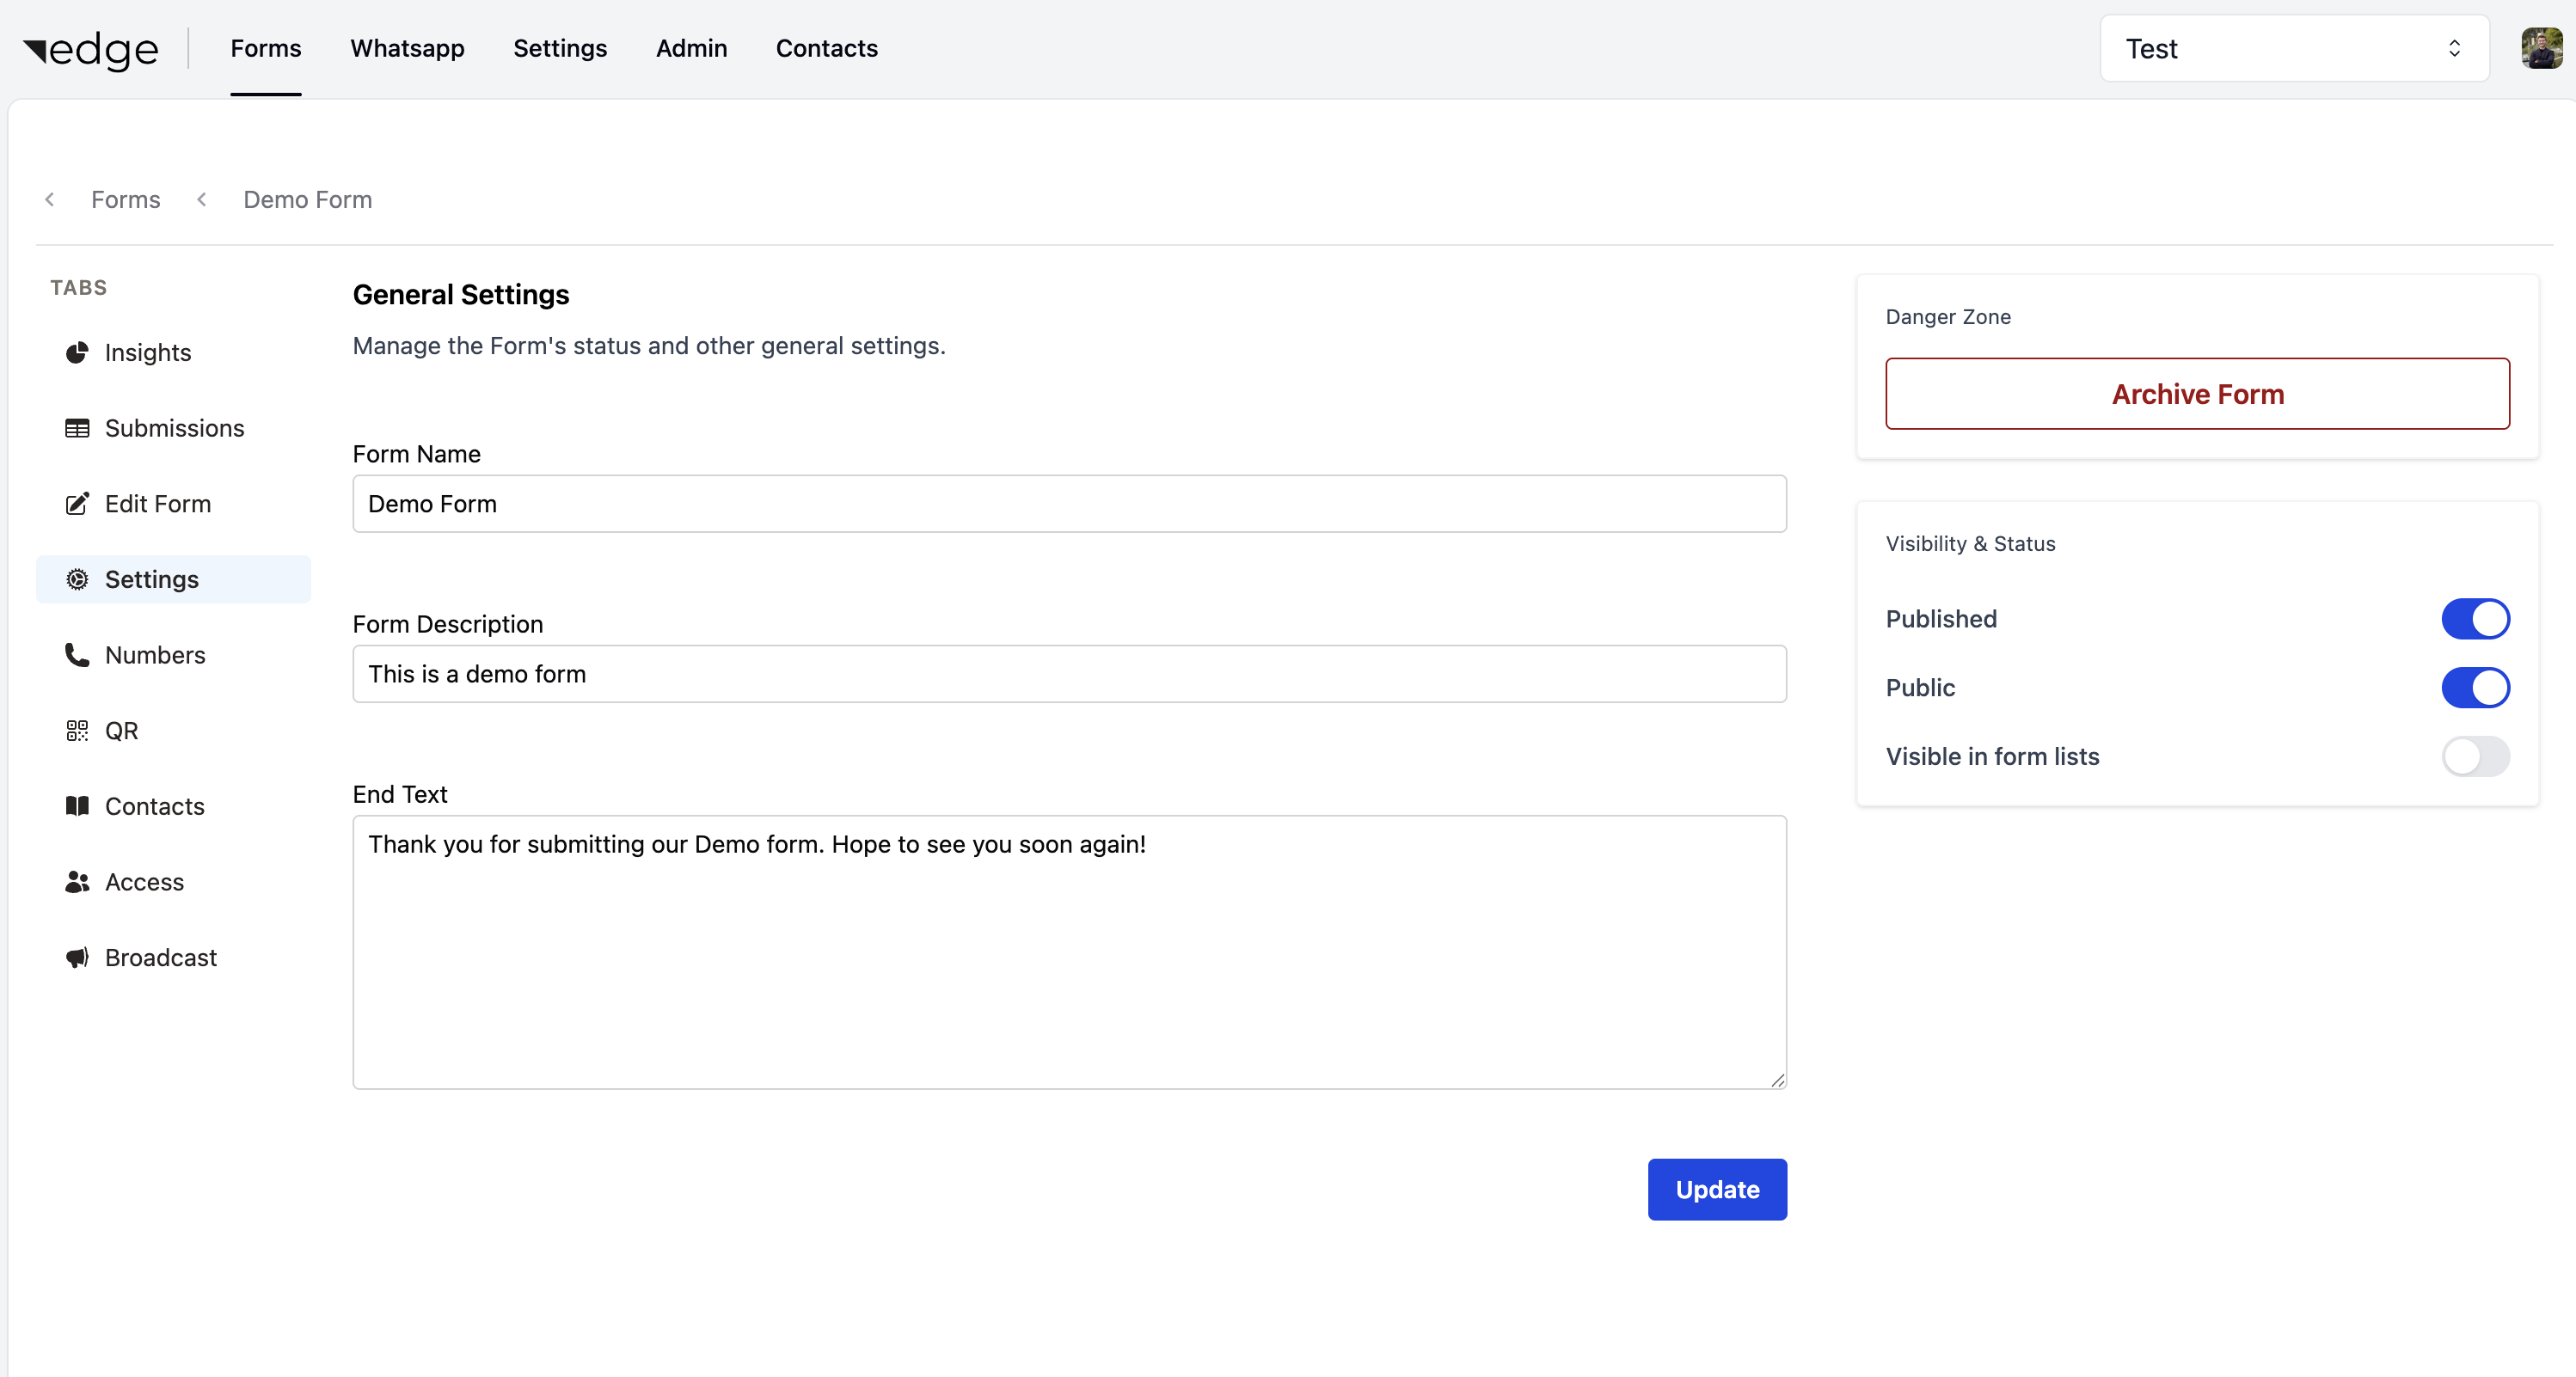Screen dimensions: 2576x1377
Task: Click the Visibility & Status label
Action: tap(1970, 544)
